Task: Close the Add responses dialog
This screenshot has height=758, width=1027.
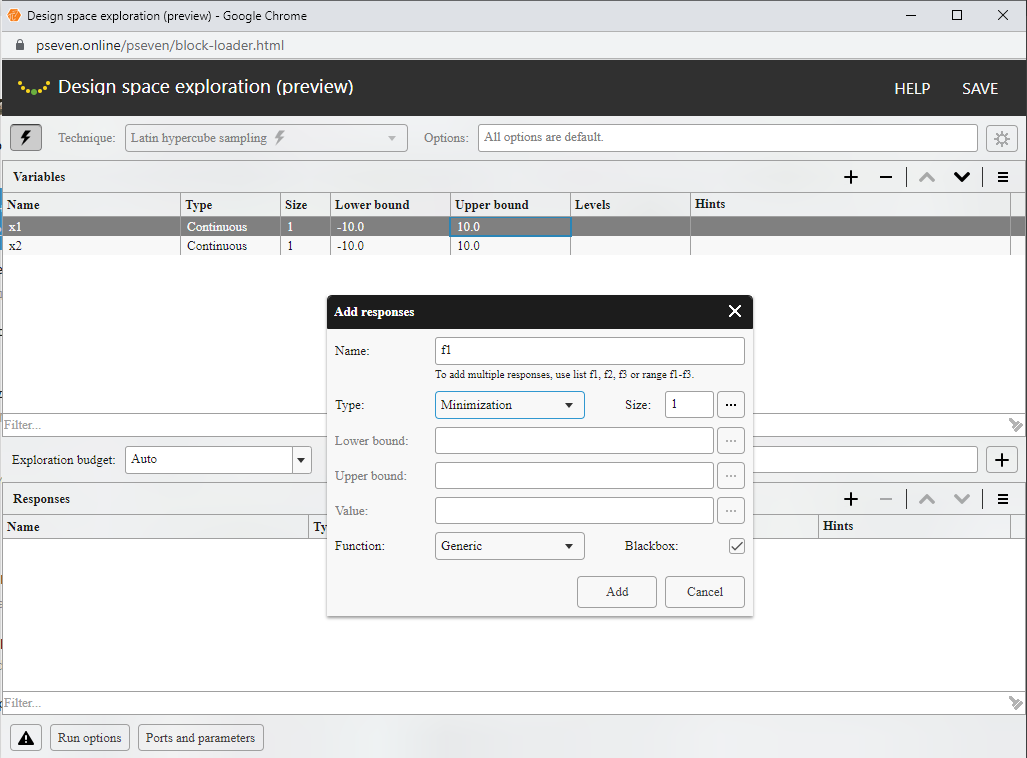Action: tap(735, 311)
